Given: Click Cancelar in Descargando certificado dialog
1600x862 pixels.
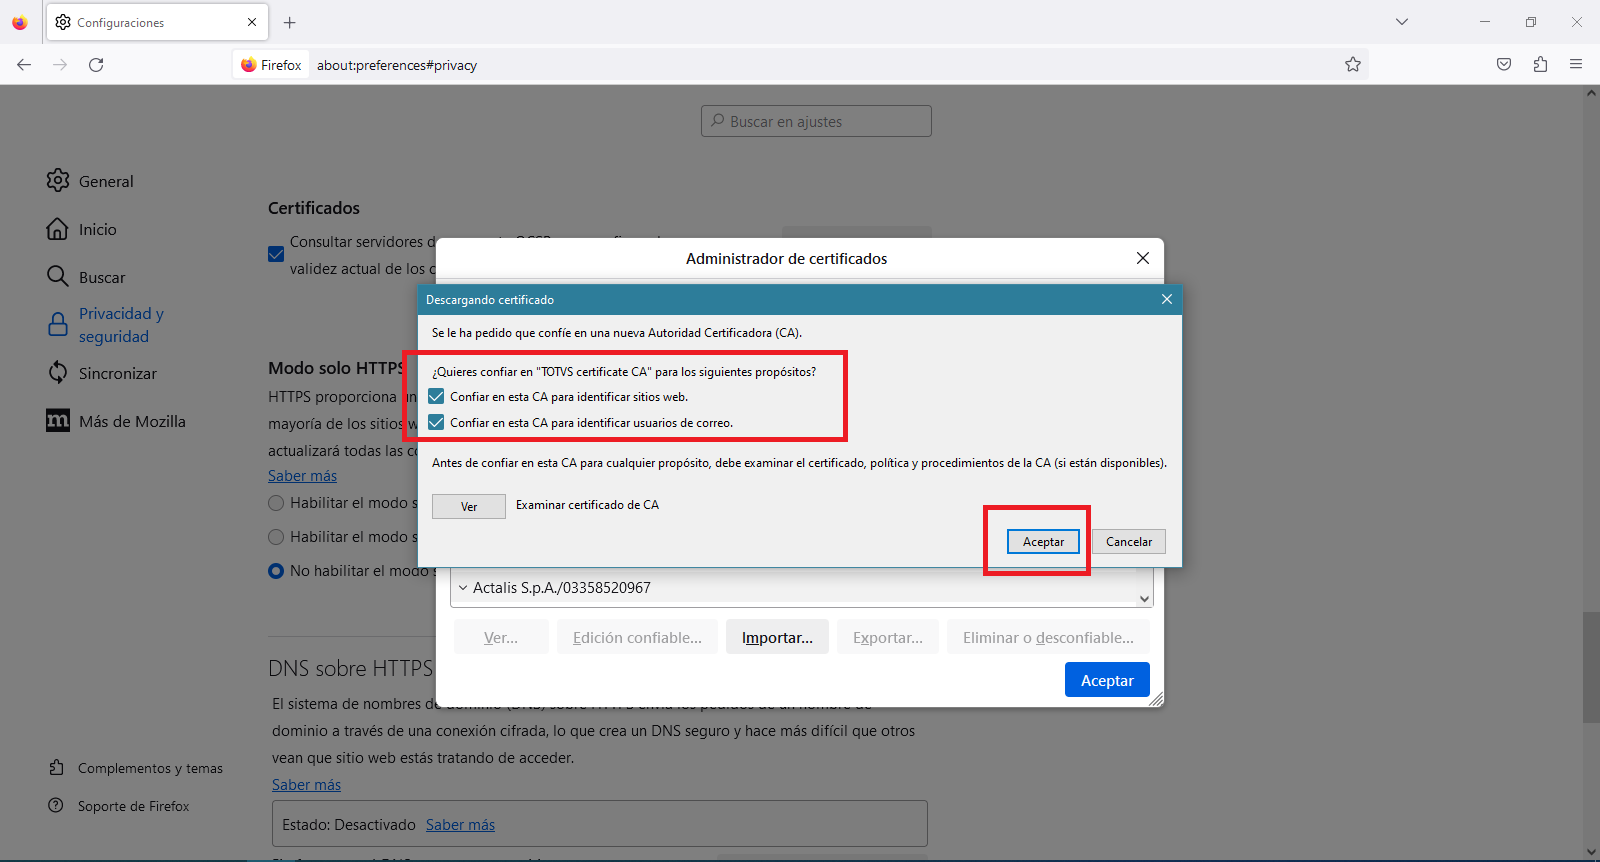Looking at the screenshot, I should tap(1129, 541).
